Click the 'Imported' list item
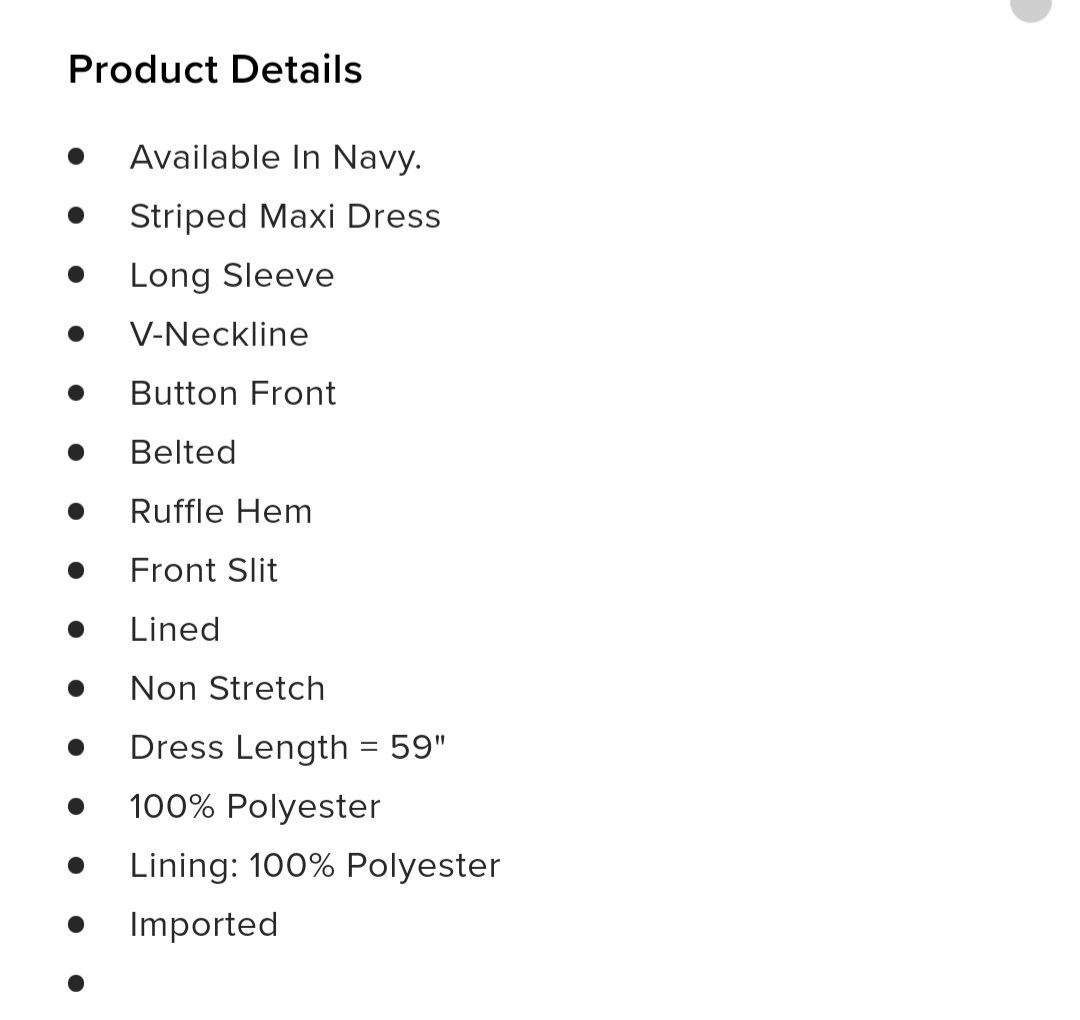Screen dimensions: 1080x1020 [204, 925]
